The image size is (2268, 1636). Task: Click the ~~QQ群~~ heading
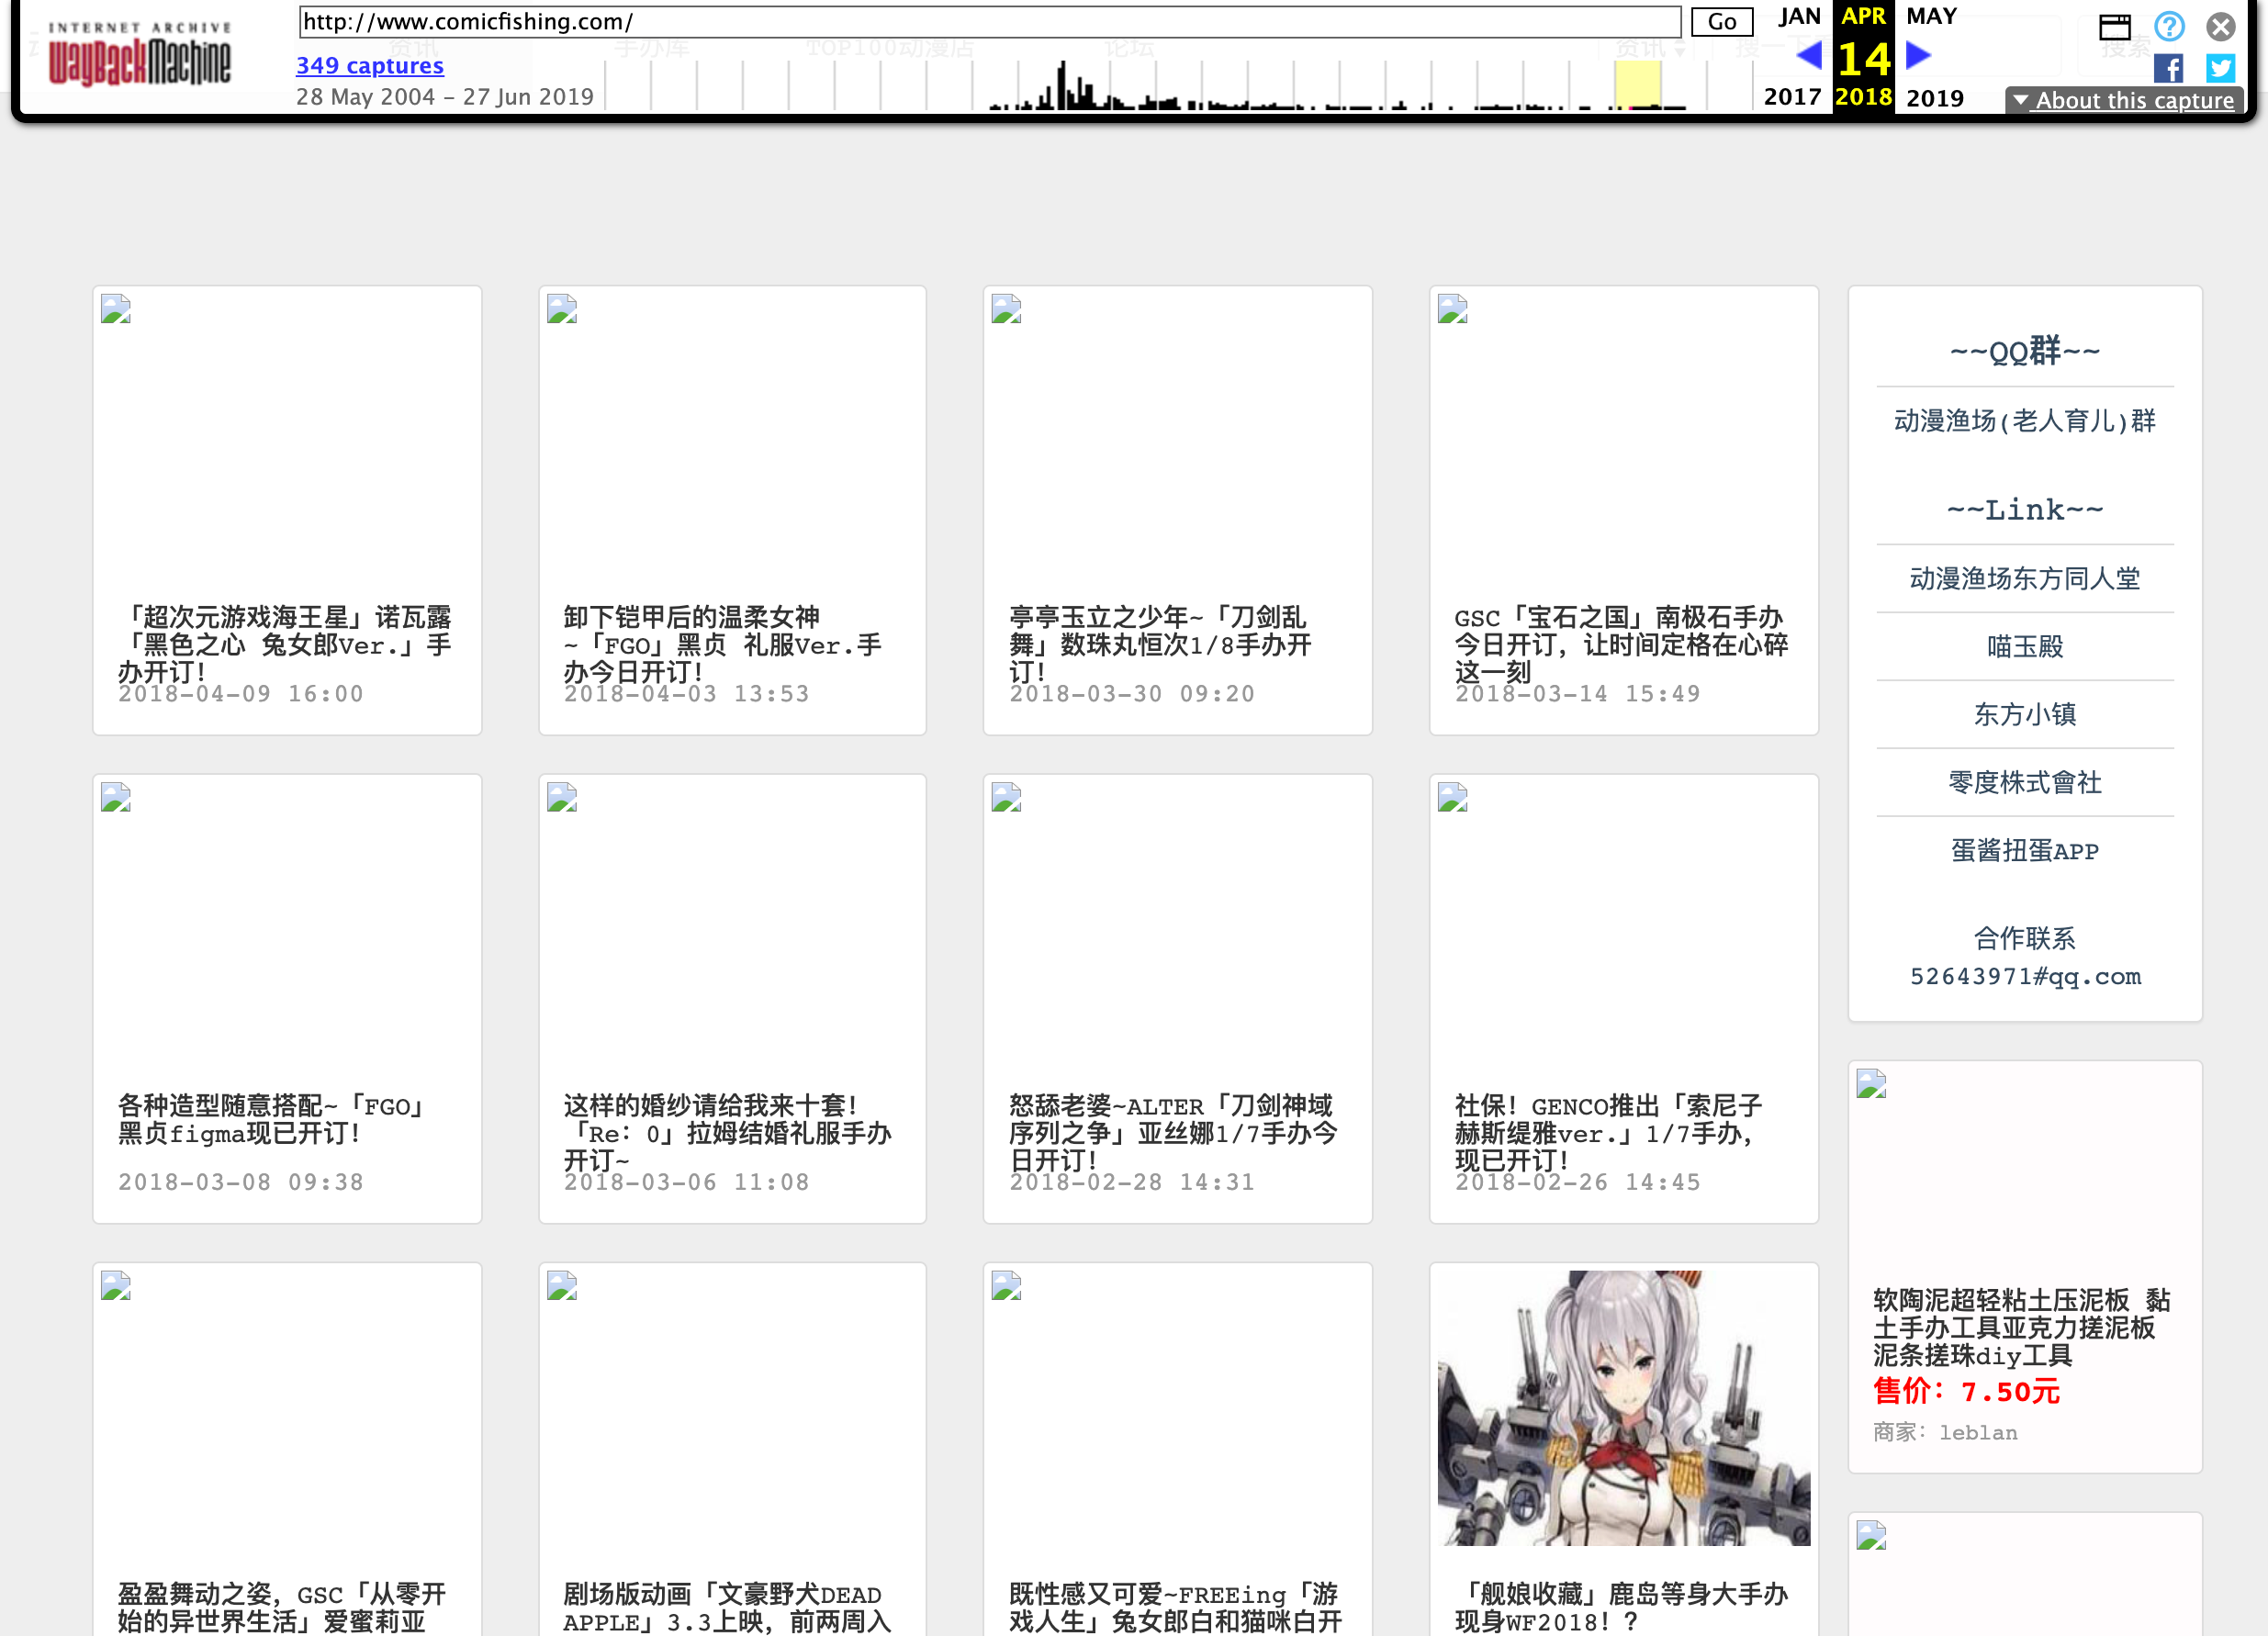pos(2025,351)
